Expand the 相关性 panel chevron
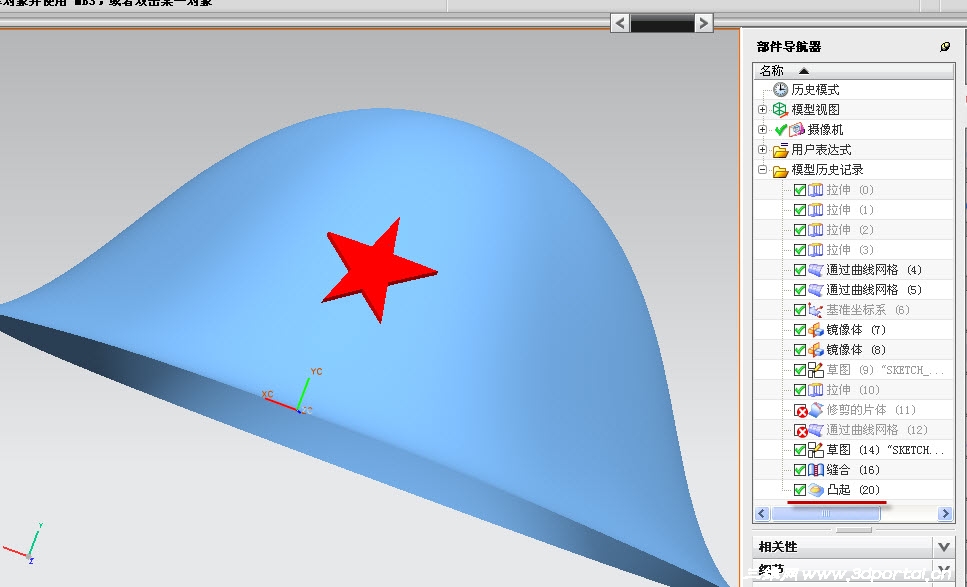Viewport: 967px width, 587px height. pos(944,546)
